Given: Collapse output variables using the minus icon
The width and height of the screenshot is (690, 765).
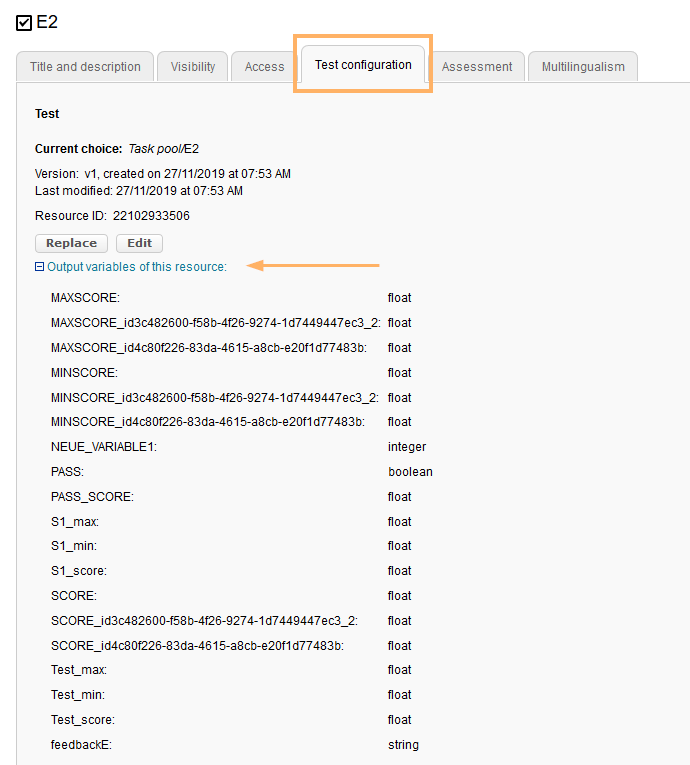Looking at the screenshot, I should click(39, 267).
